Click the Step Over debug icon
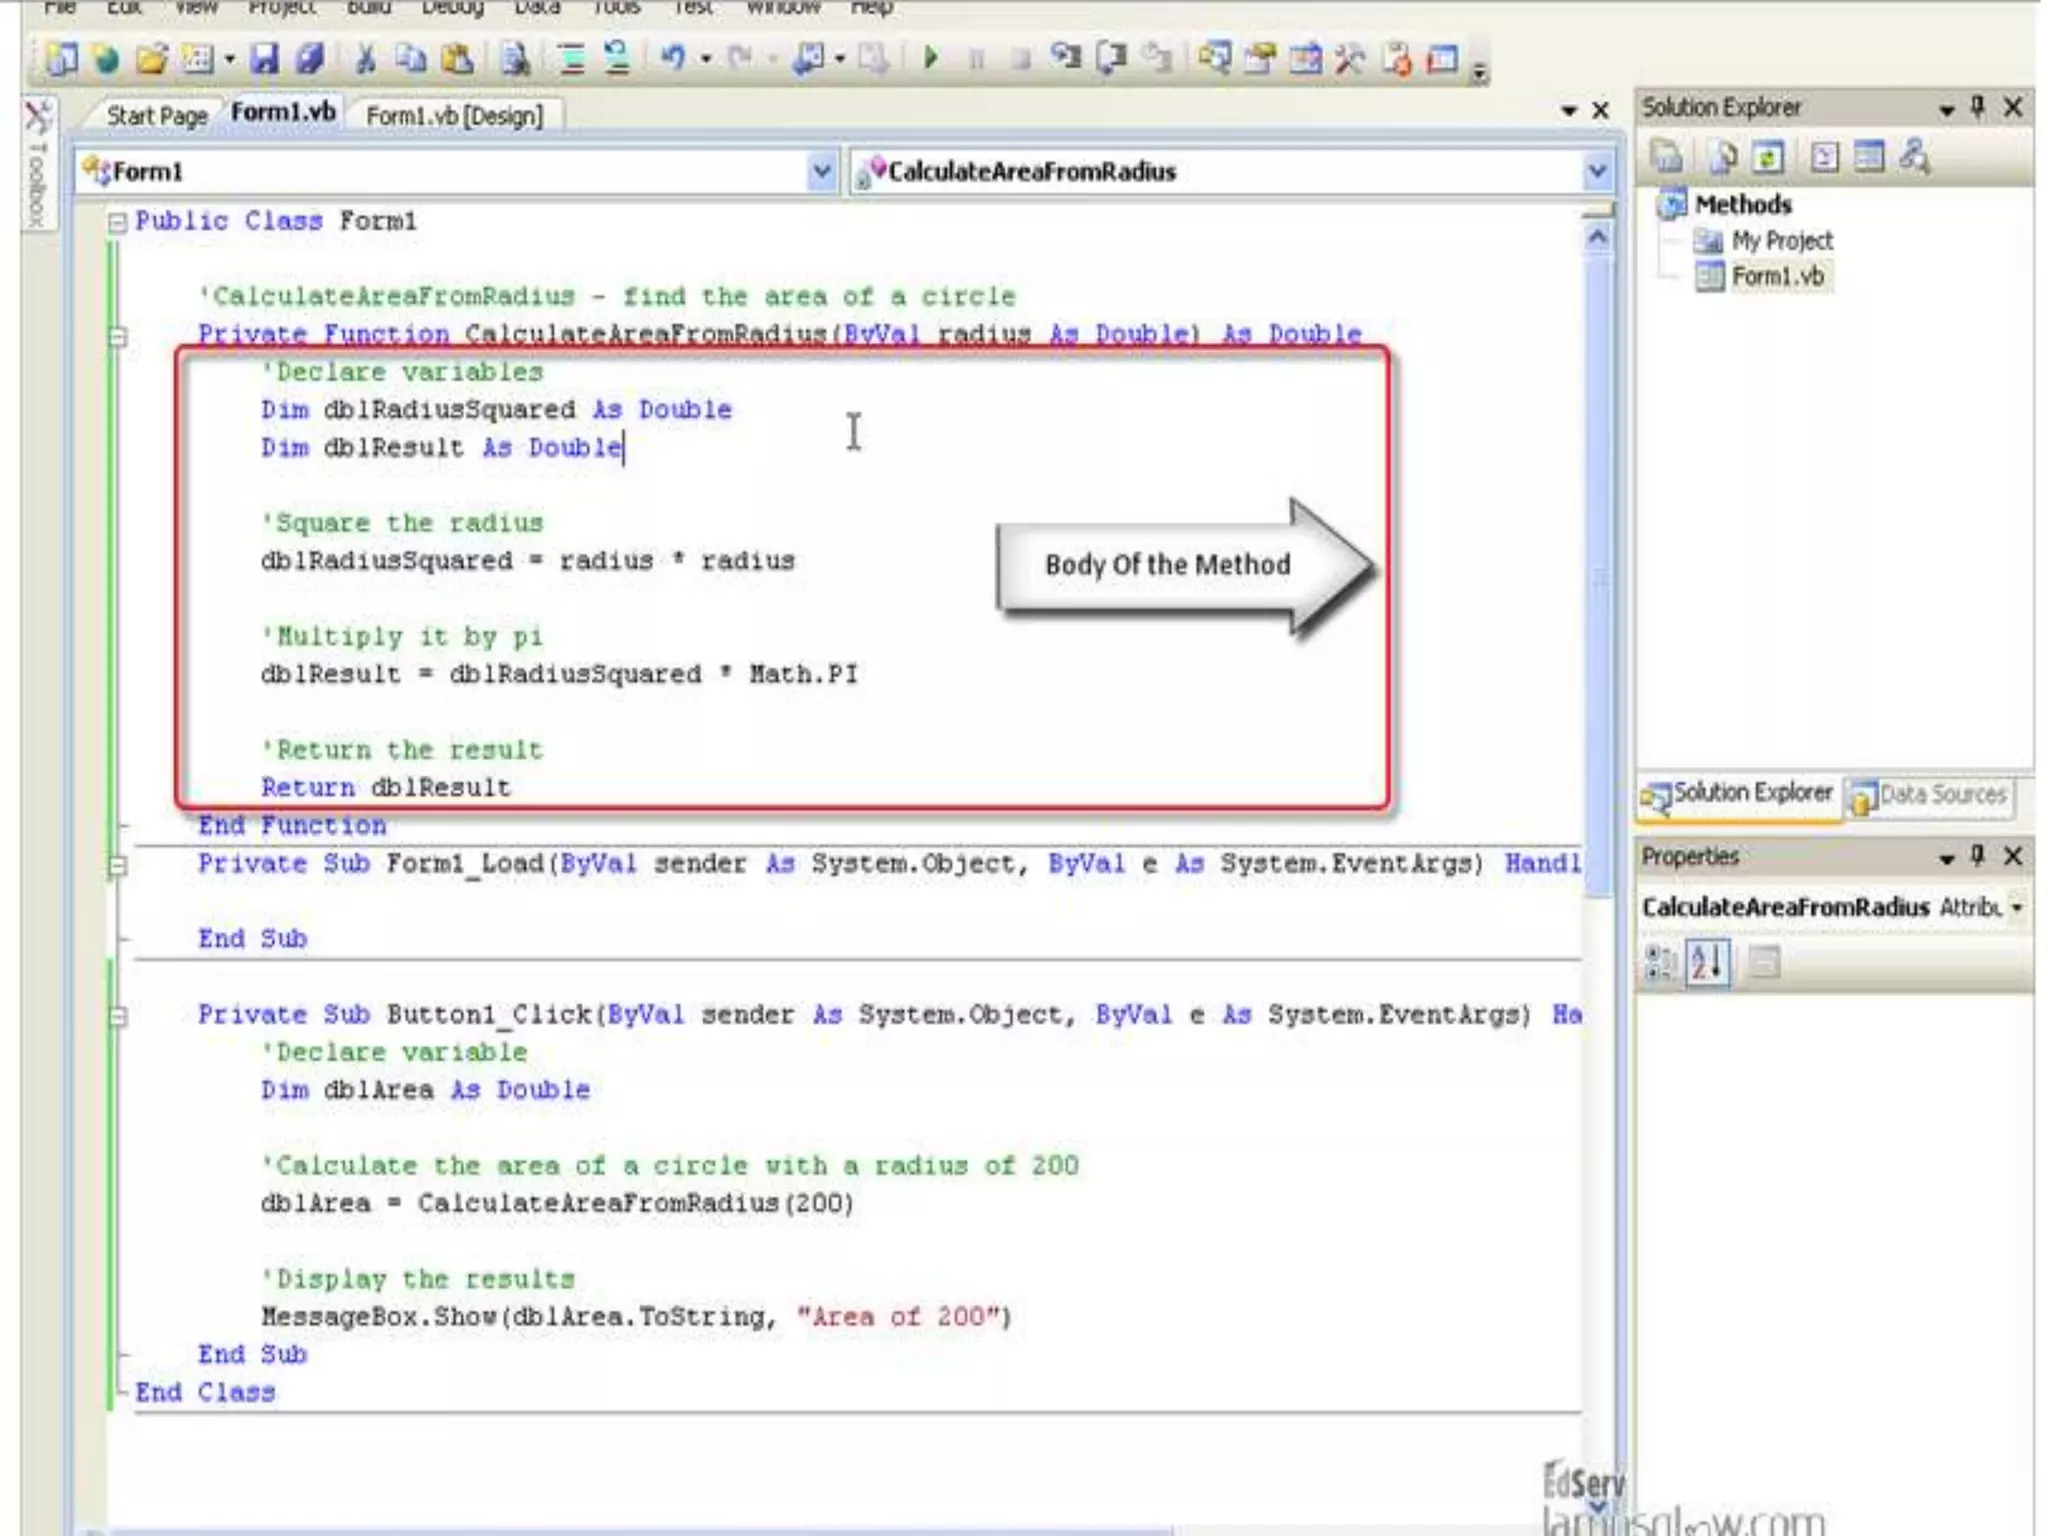Viewport: 2048px width, 1536px height. point(1111,58)
